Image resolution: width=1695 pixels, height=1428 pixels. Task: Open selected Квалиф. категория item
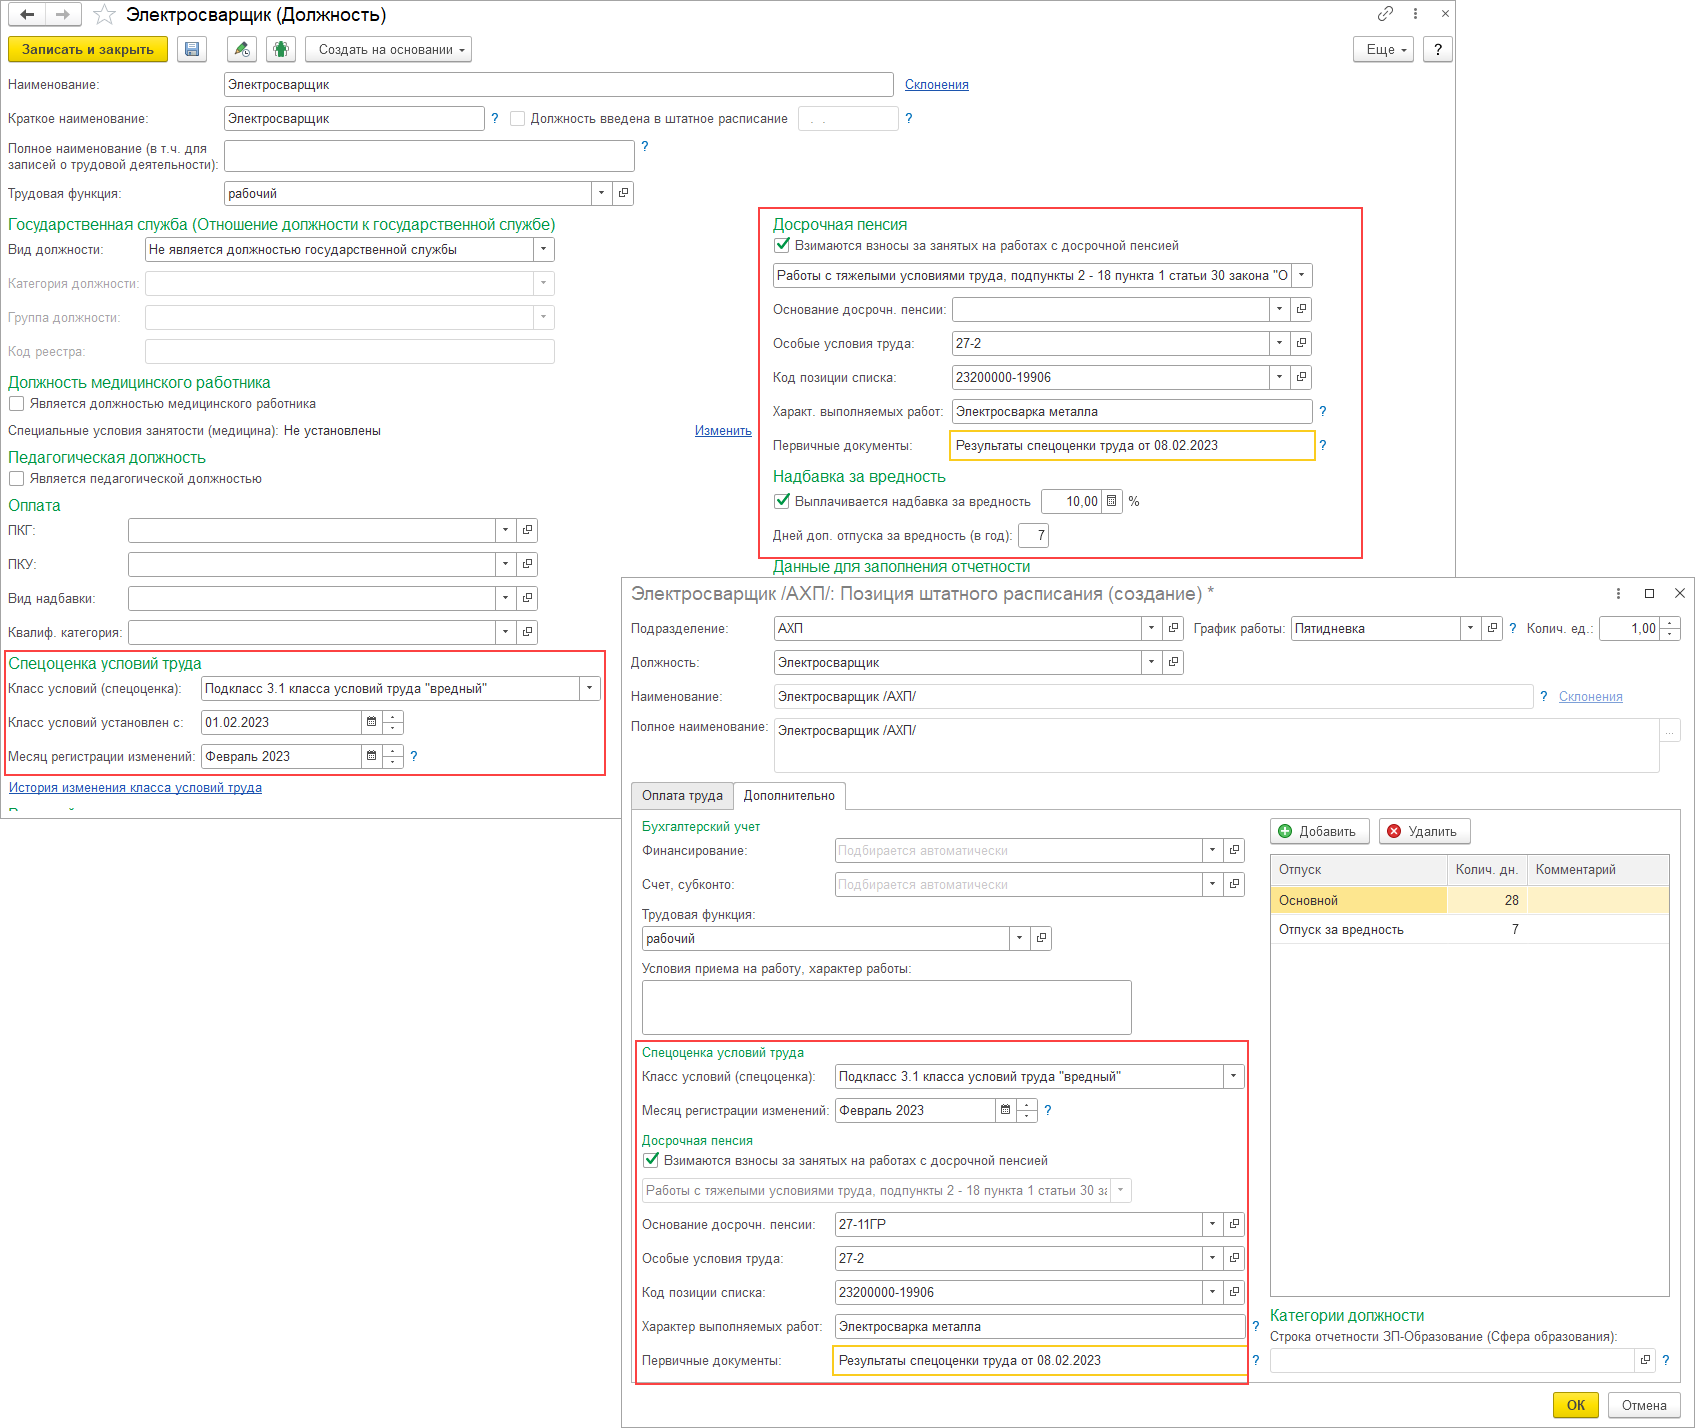pyautogui.click(x=527, y=632)
